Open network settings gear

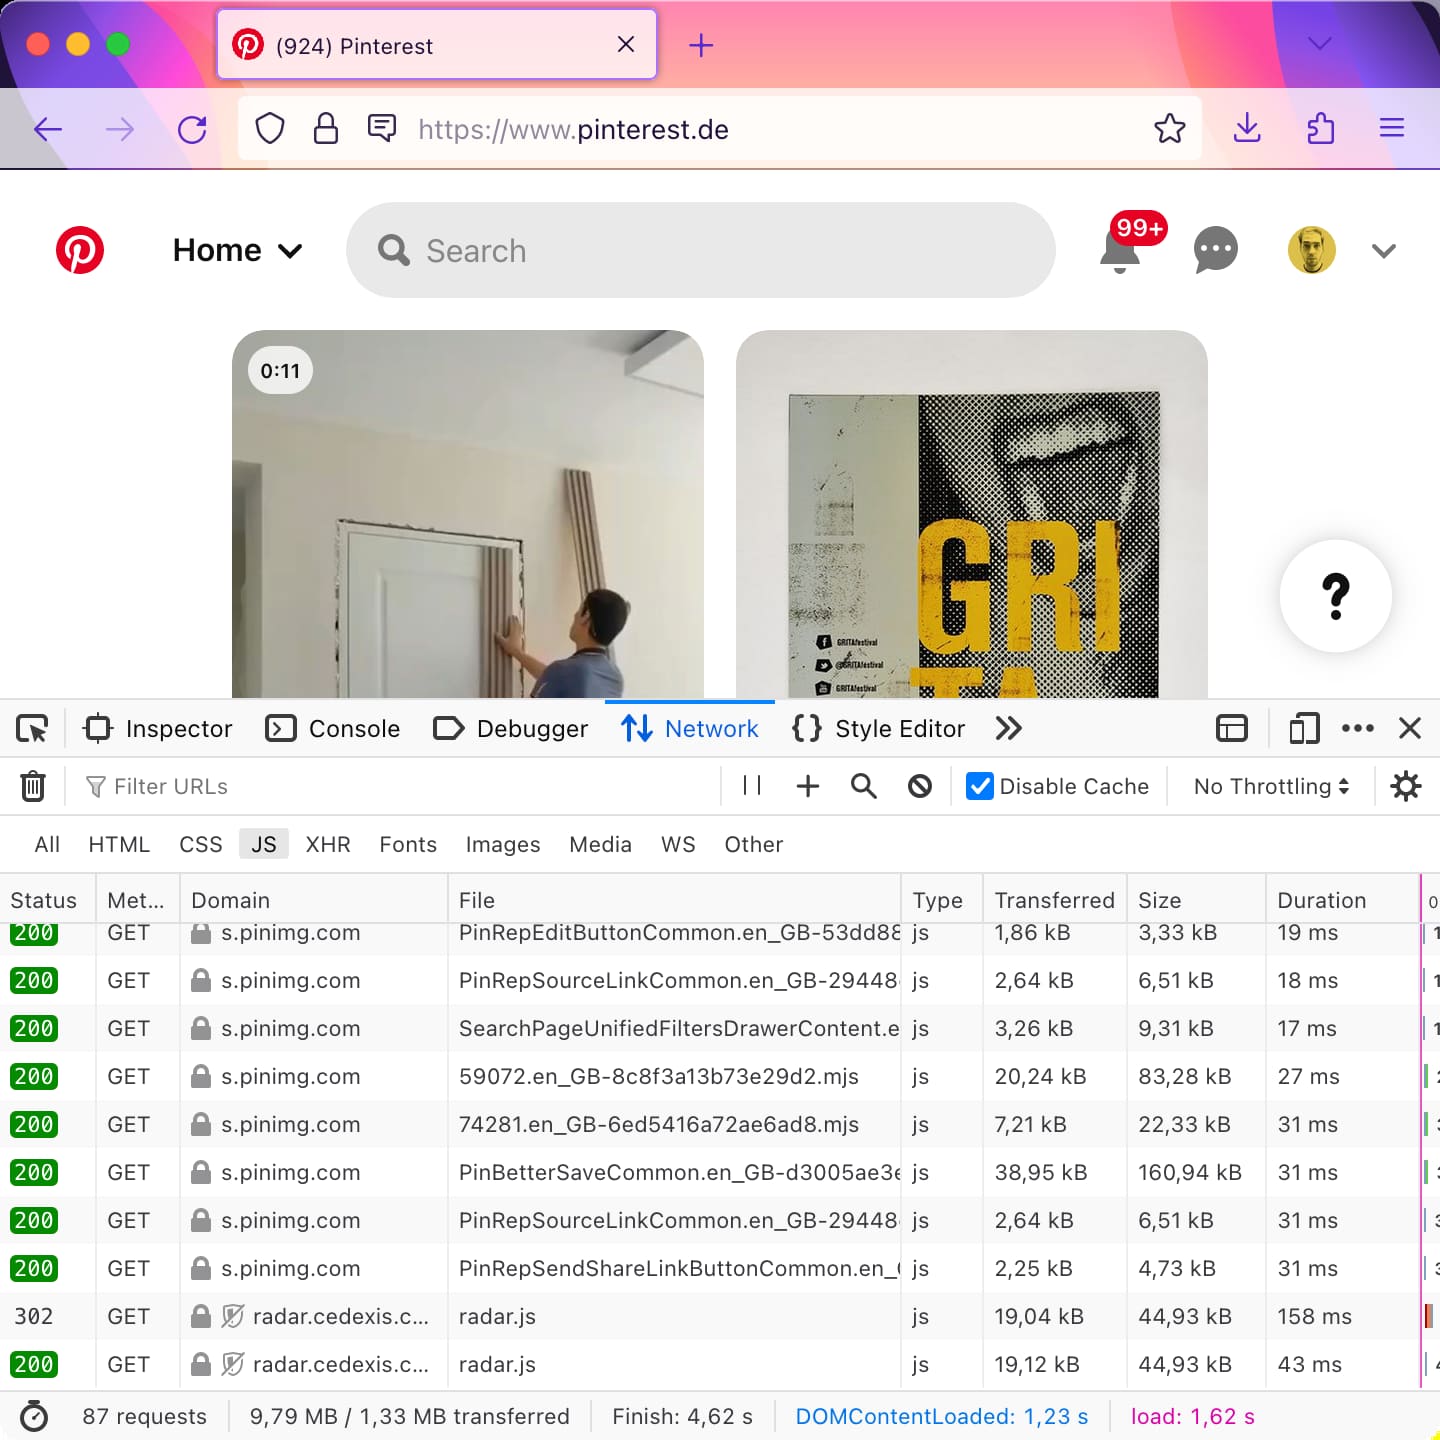pos(1406,786)
